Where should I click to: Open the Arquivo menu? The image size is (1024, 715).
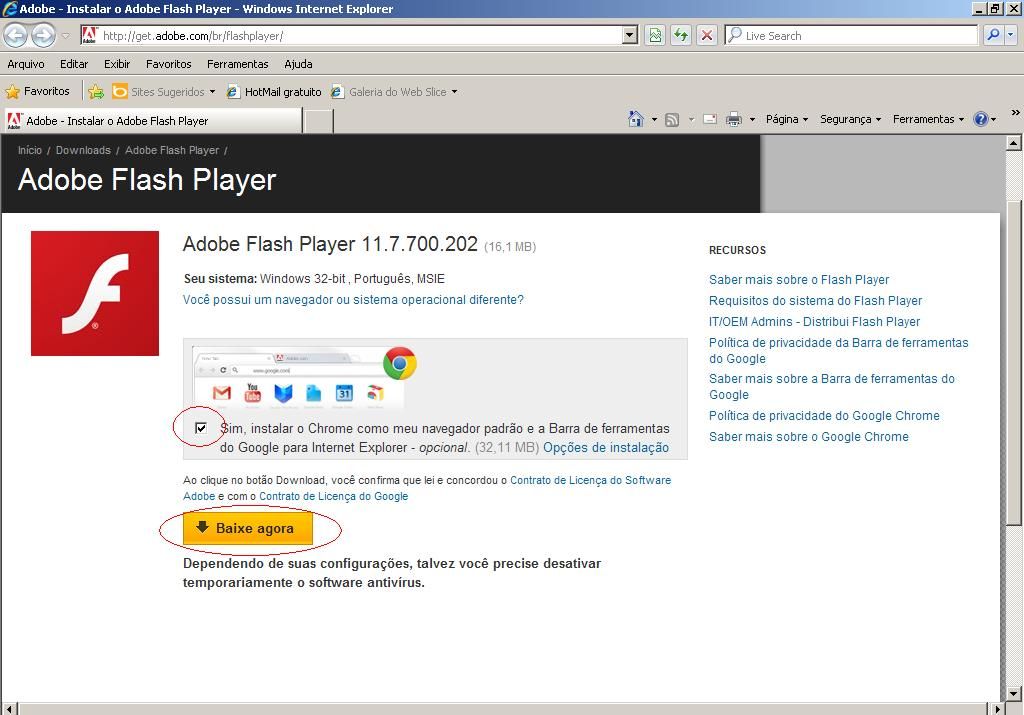[26, 64]
